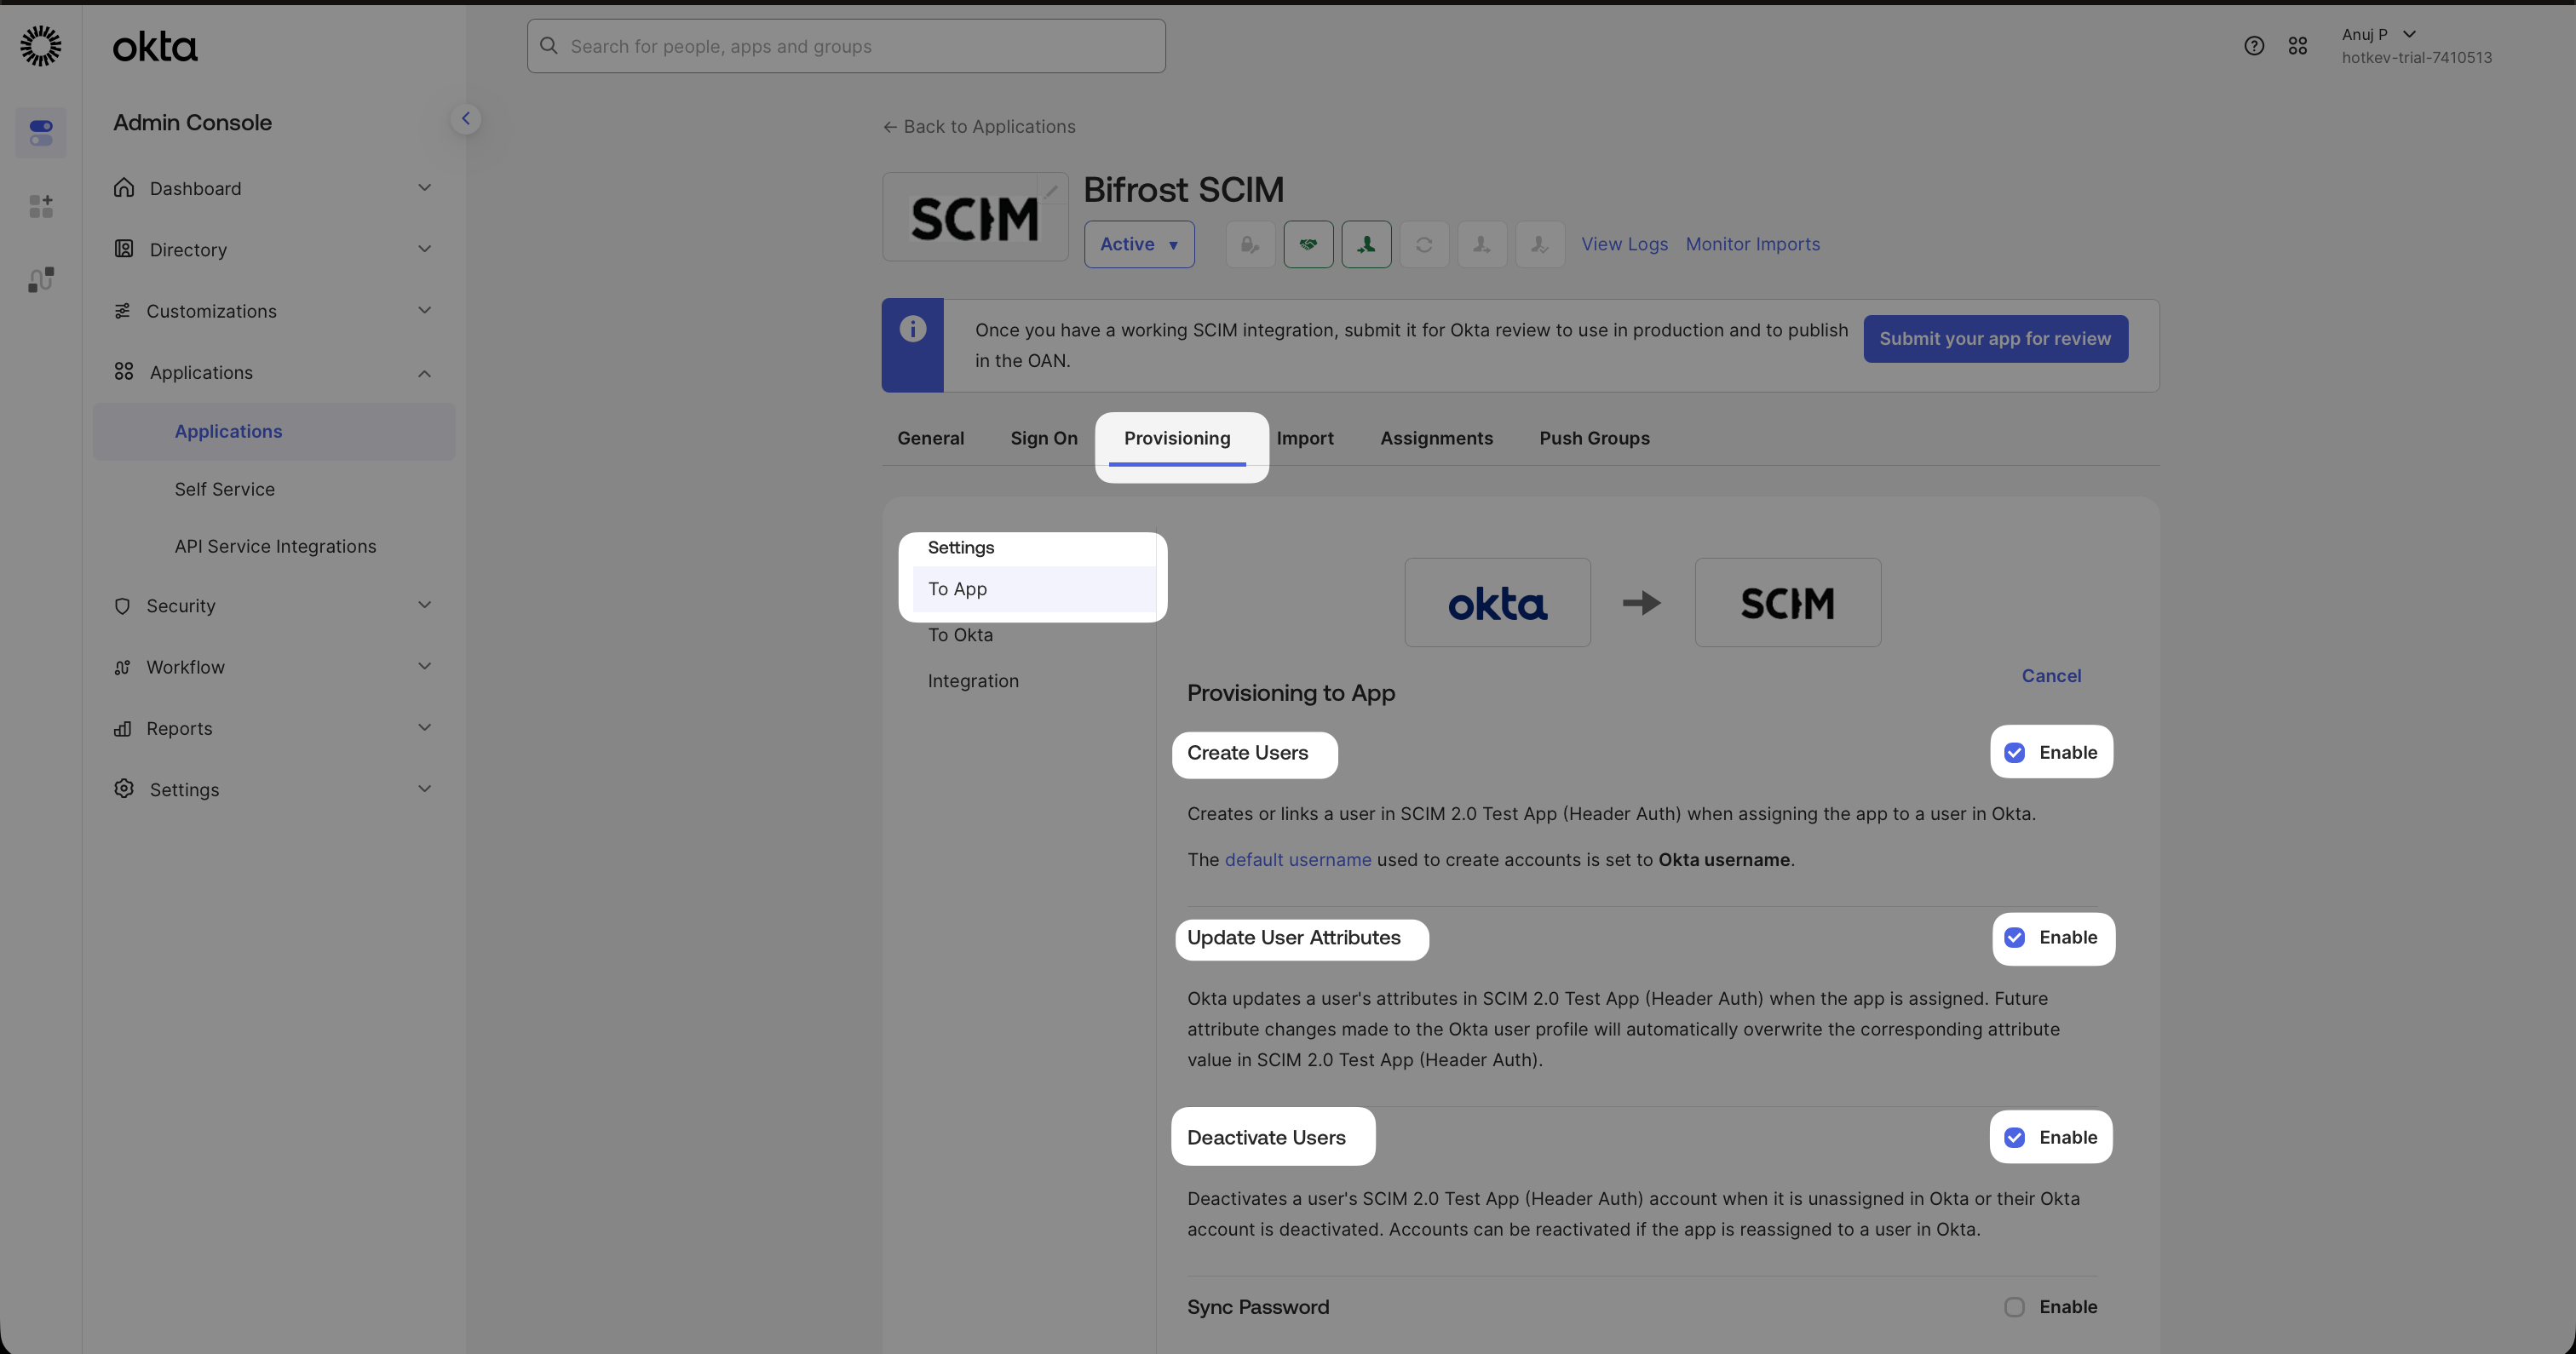Image resolution: width=2576 pixels, height=1354 pixels.
Task: Switch to the Import tab
Action: 1305,438
